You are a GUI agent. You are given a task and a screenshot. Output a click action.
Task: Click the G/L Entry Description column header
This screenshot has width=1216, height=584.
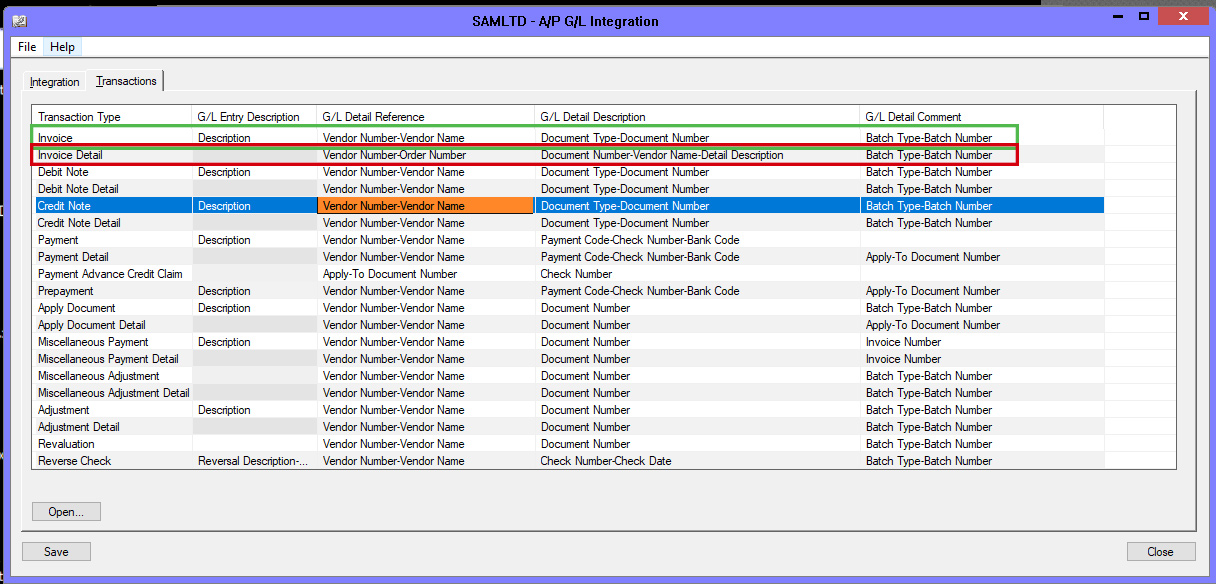coord(254,117)
